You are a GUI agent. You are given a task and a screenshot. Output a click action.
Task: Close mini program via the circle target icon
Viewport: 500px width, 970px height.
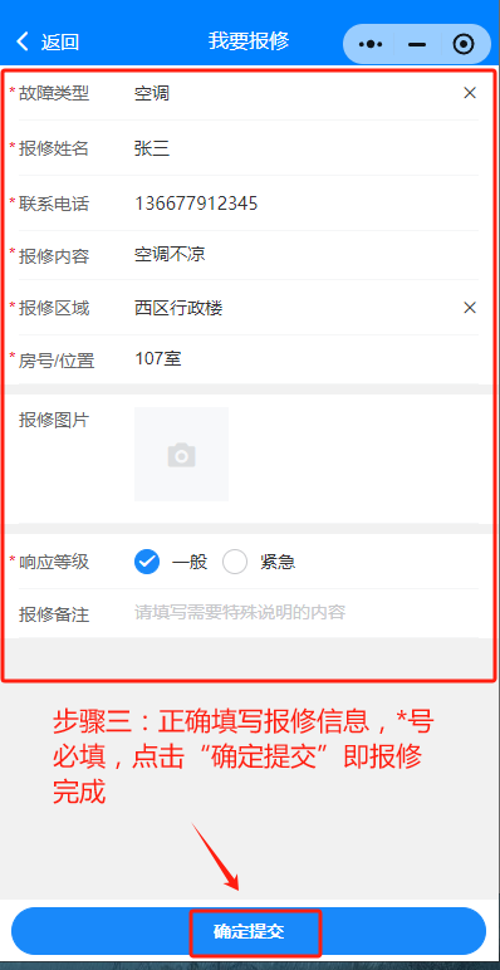(x=463, y=44)
